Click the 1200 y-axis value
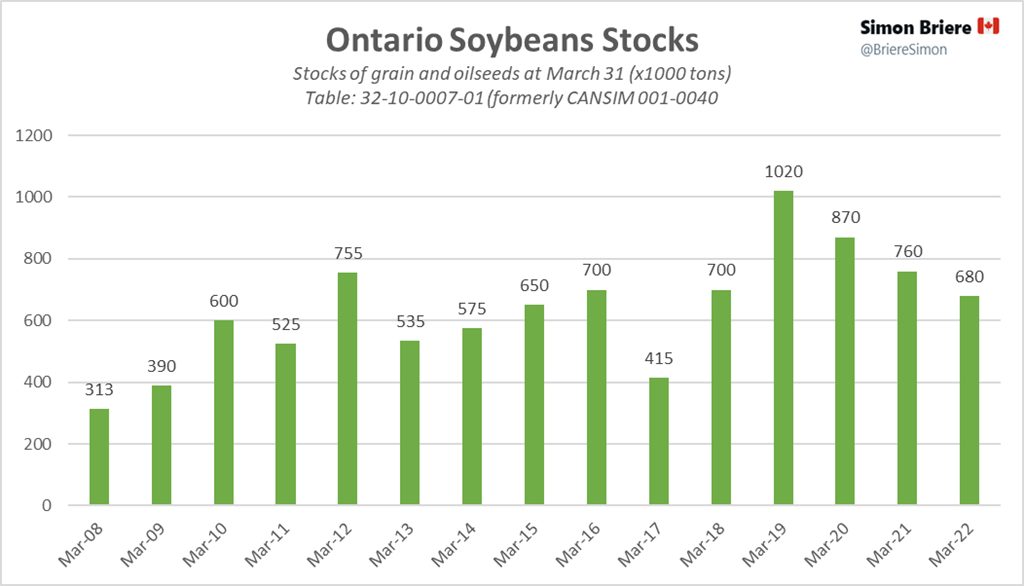The width and height of the screenshot is (1024, 586). [46, 135]
